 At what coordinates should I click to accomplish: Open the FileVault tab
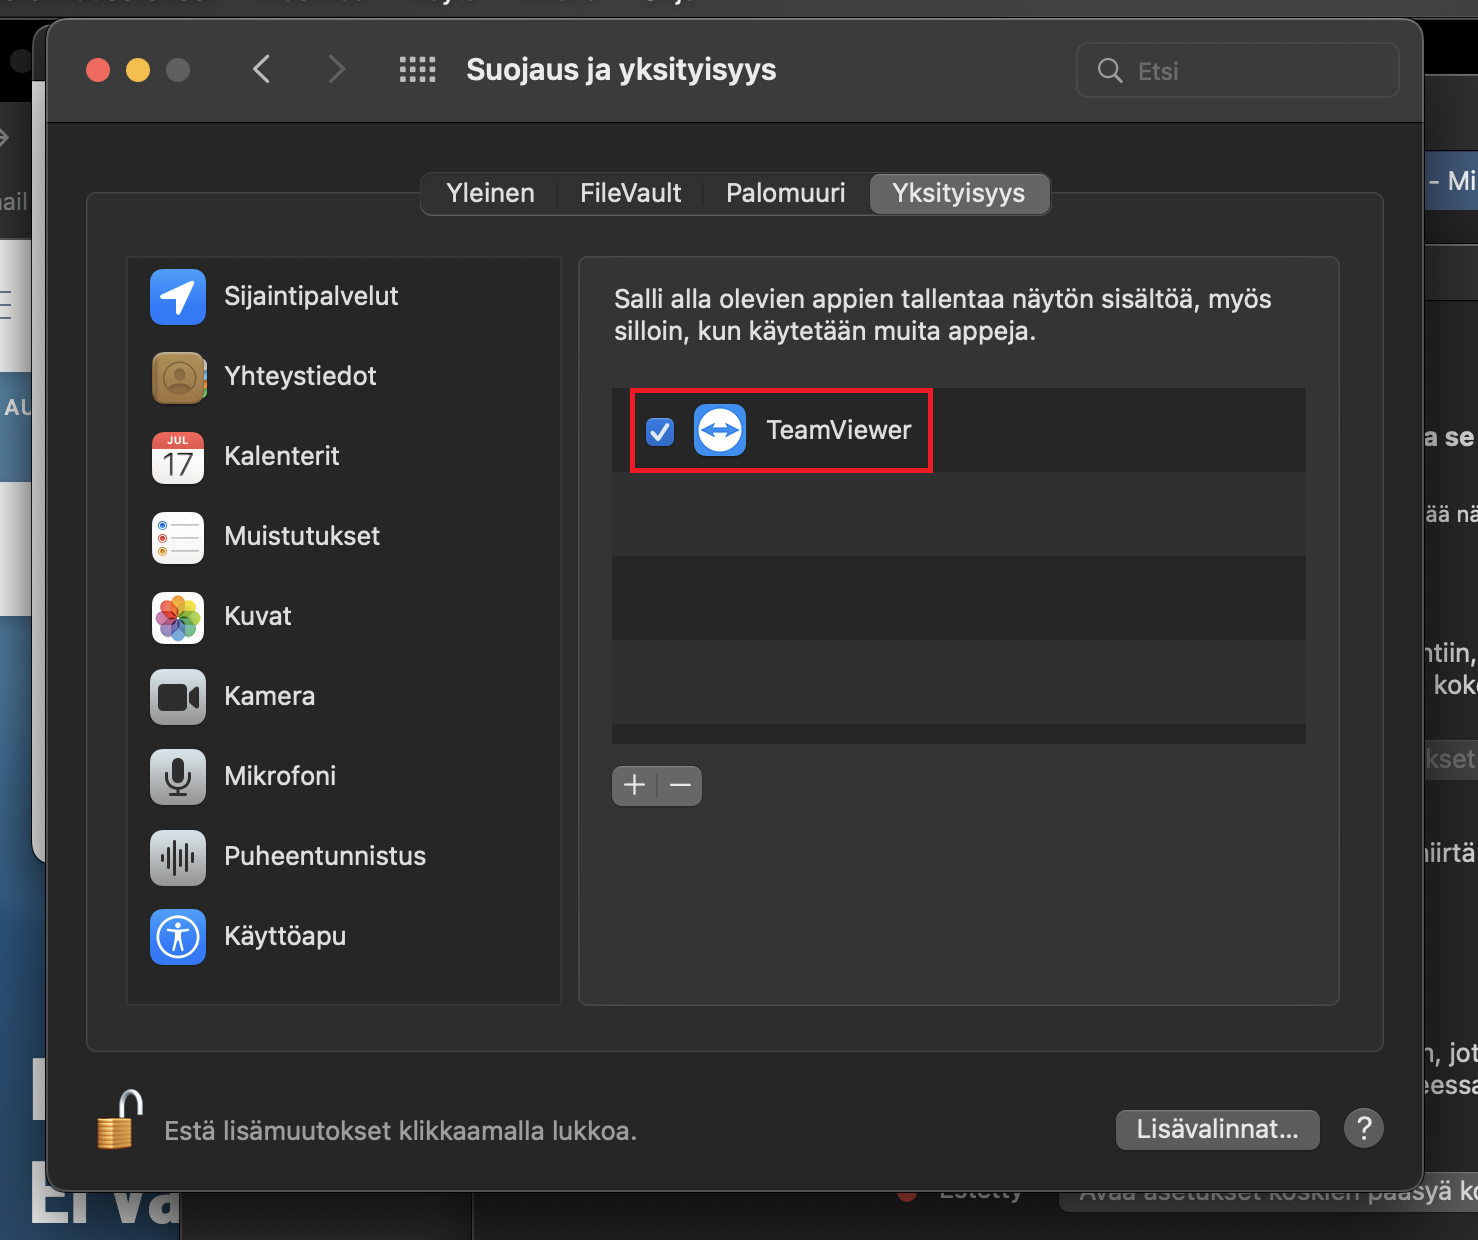[630, 193]
